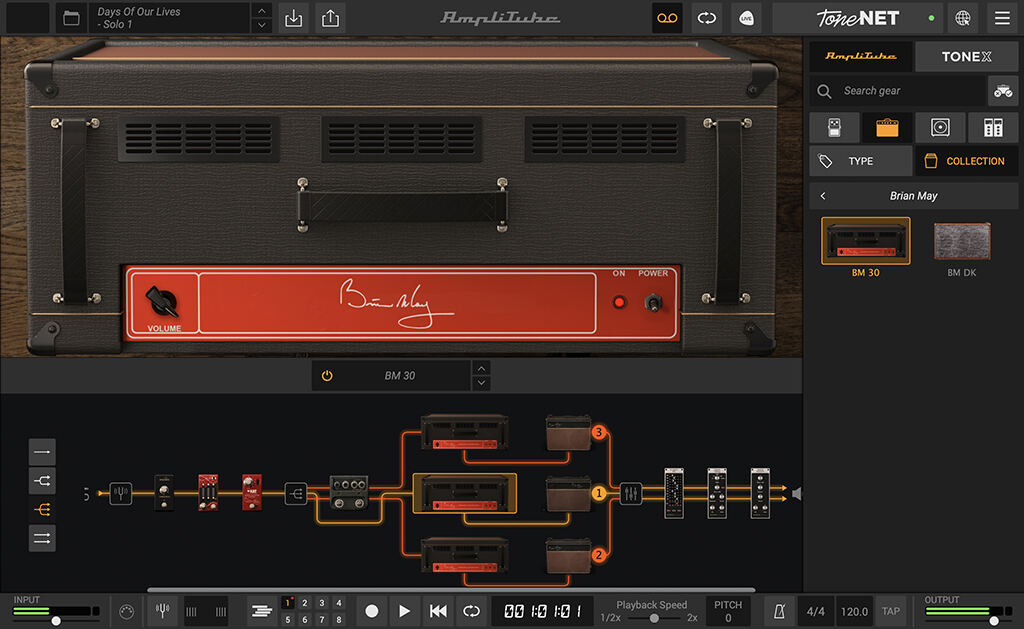Select the BM DK cabinet thumbnail
Image resolution: width=1024 pixels, height=629 pixels.
[x=961, y=240]
